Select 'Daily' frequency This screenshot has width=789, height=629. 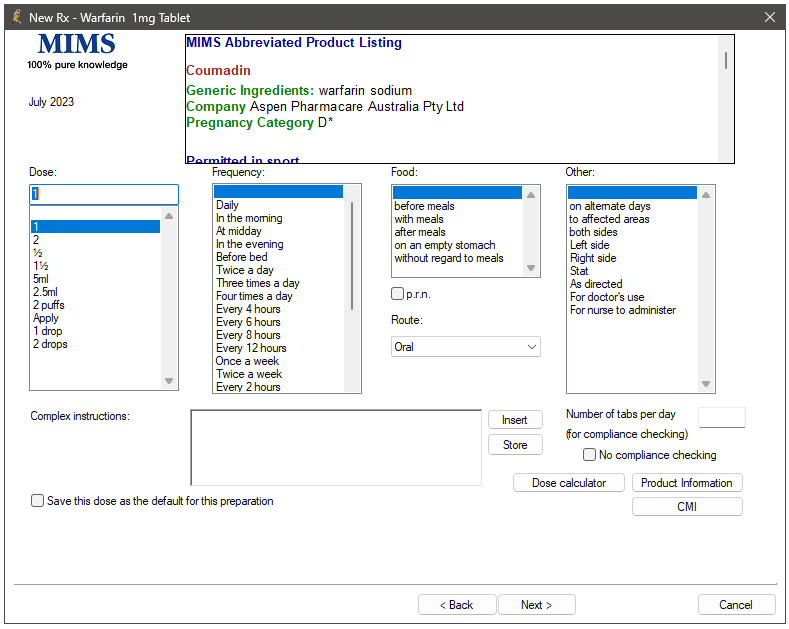pyautogui.click(x=278, y=205)
